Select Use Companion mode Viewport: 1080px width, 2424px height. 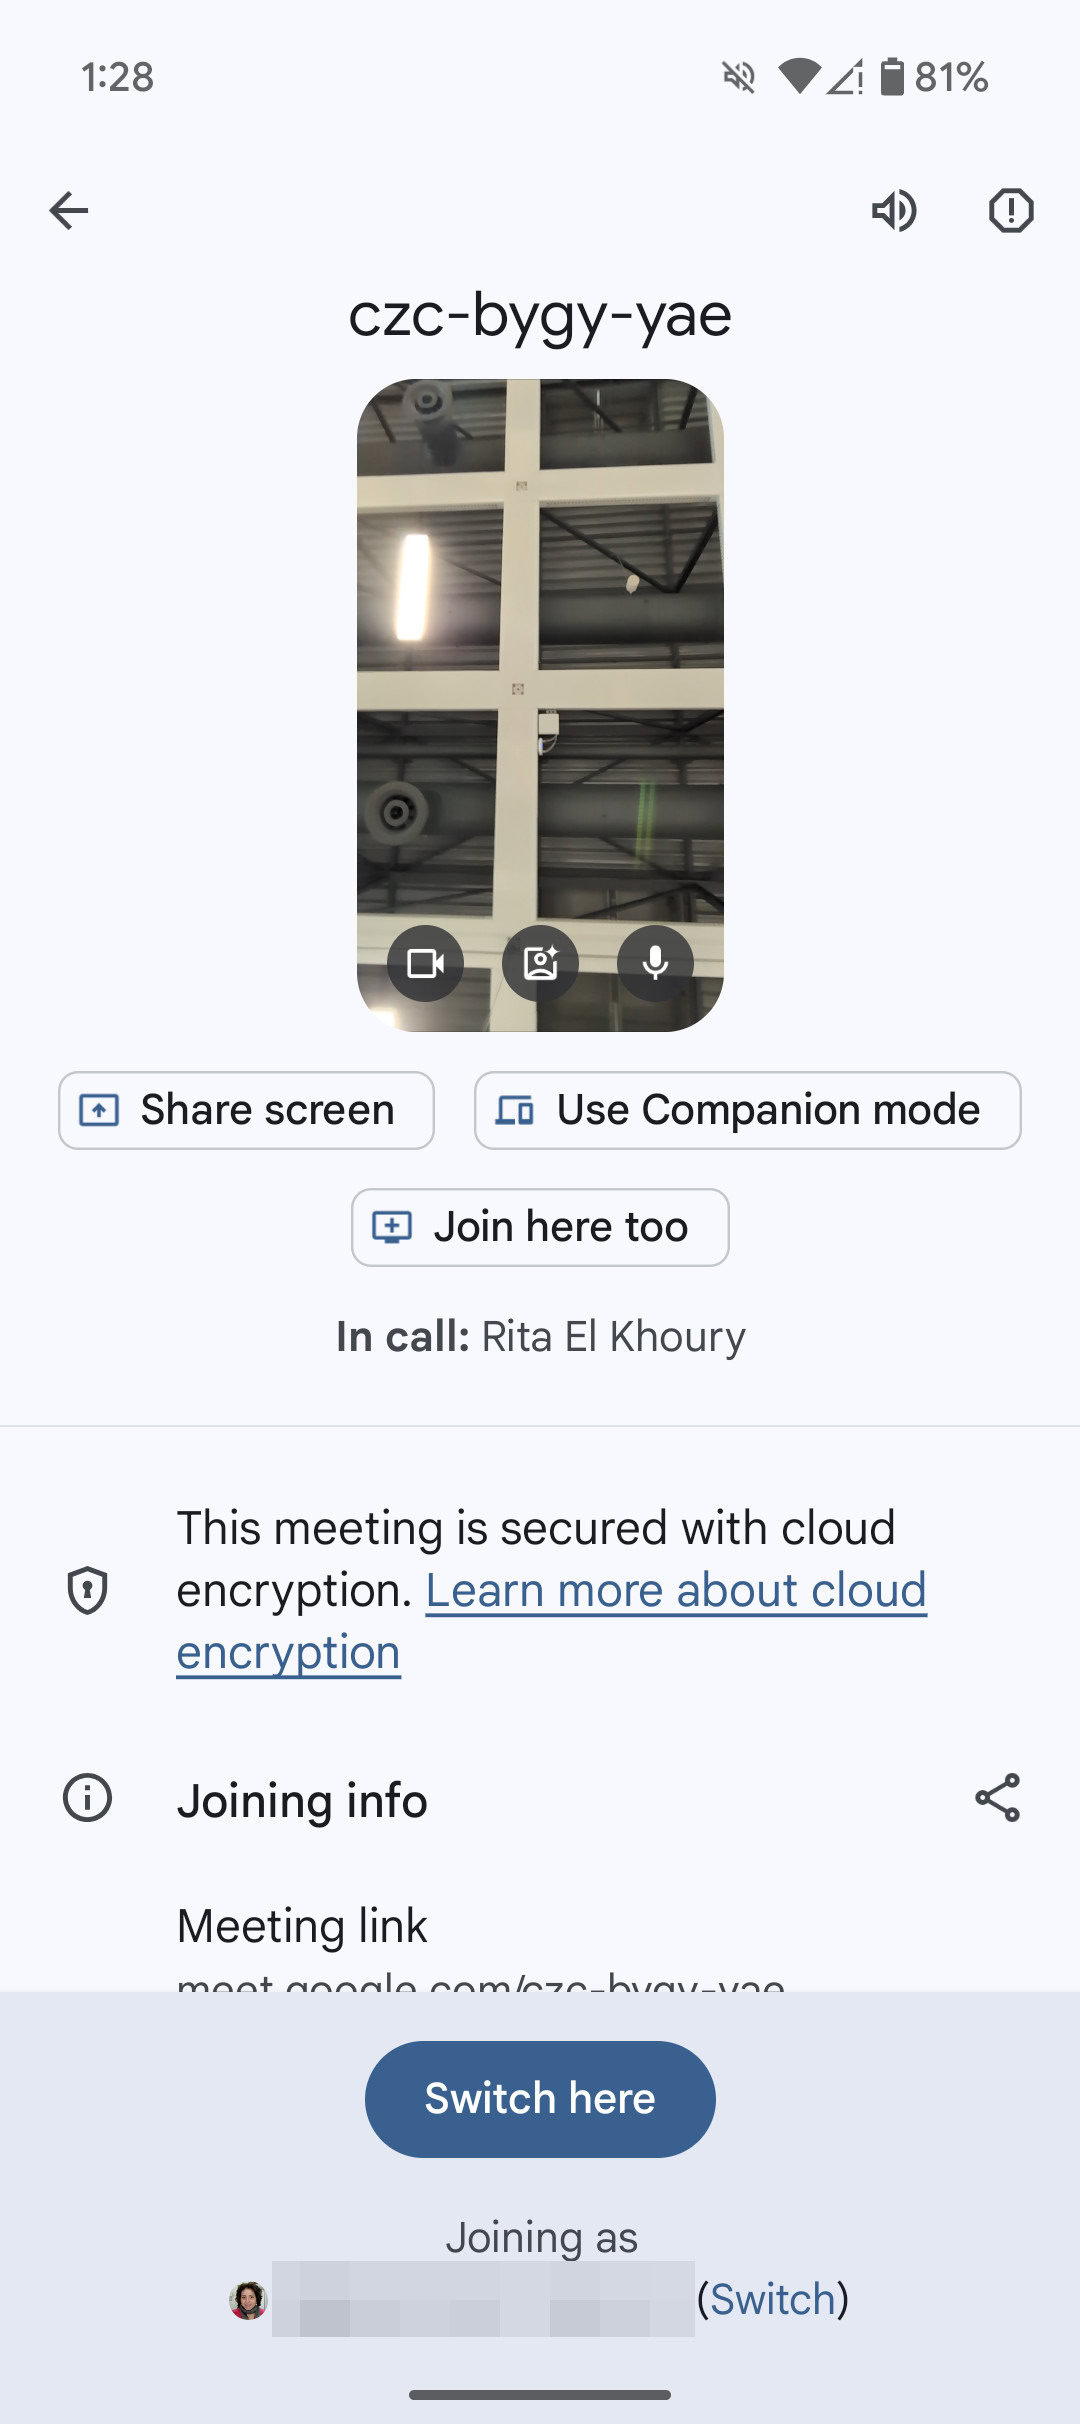pyautogui.click(x=747, y=1110)
